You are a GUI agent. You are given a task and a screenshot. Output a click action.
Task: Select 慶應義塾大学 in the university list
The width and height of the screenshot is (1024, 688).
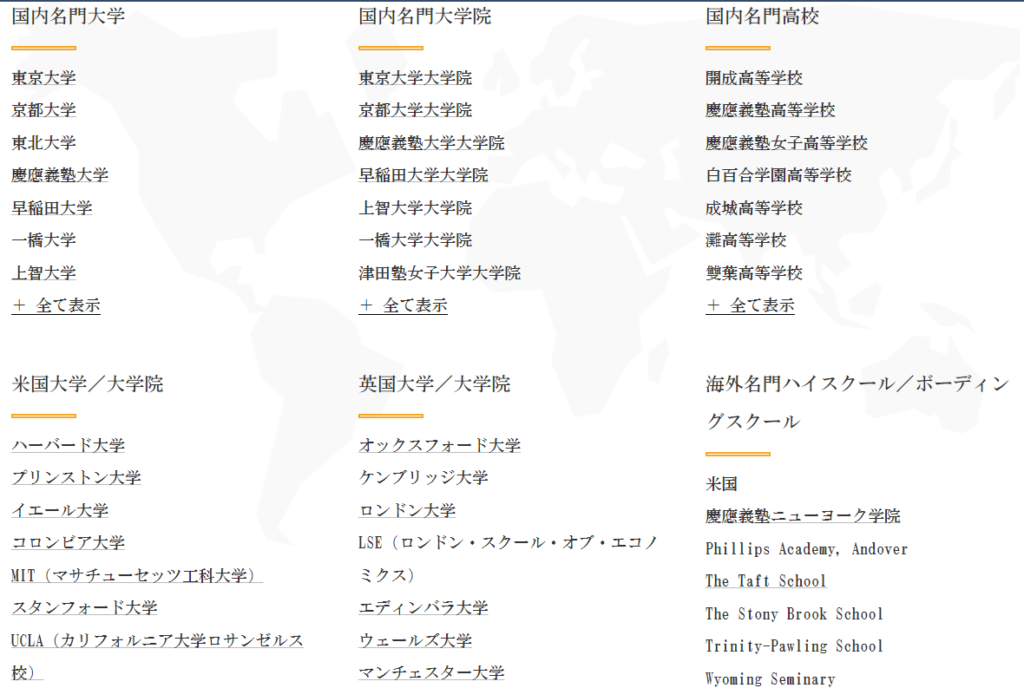[60, 175]
